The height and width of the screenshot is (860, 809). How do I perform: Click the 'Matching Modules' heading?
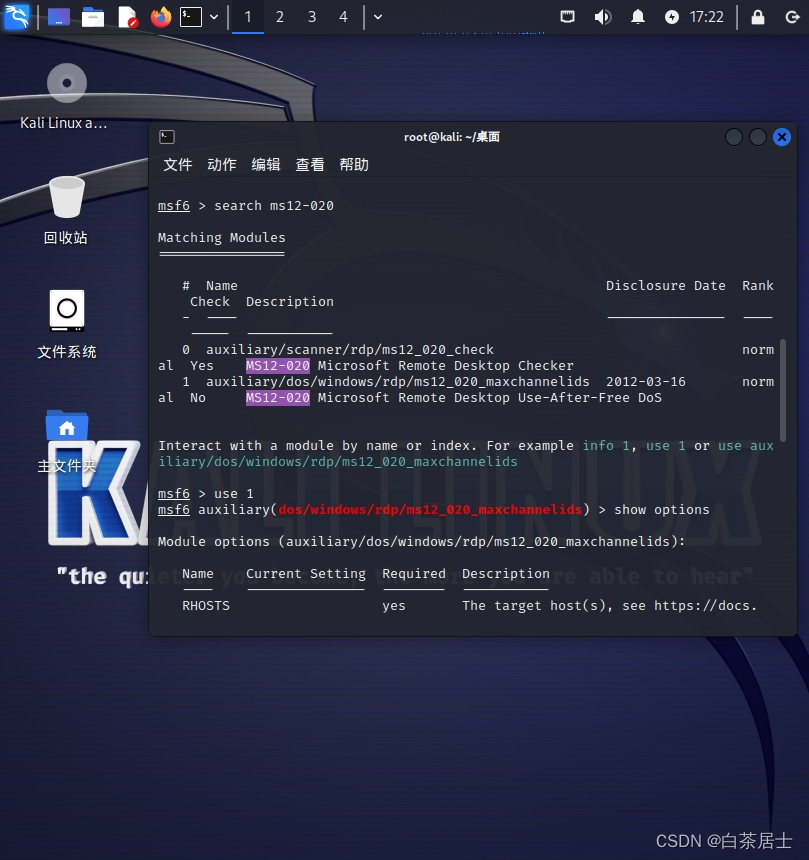click(222, 237)
